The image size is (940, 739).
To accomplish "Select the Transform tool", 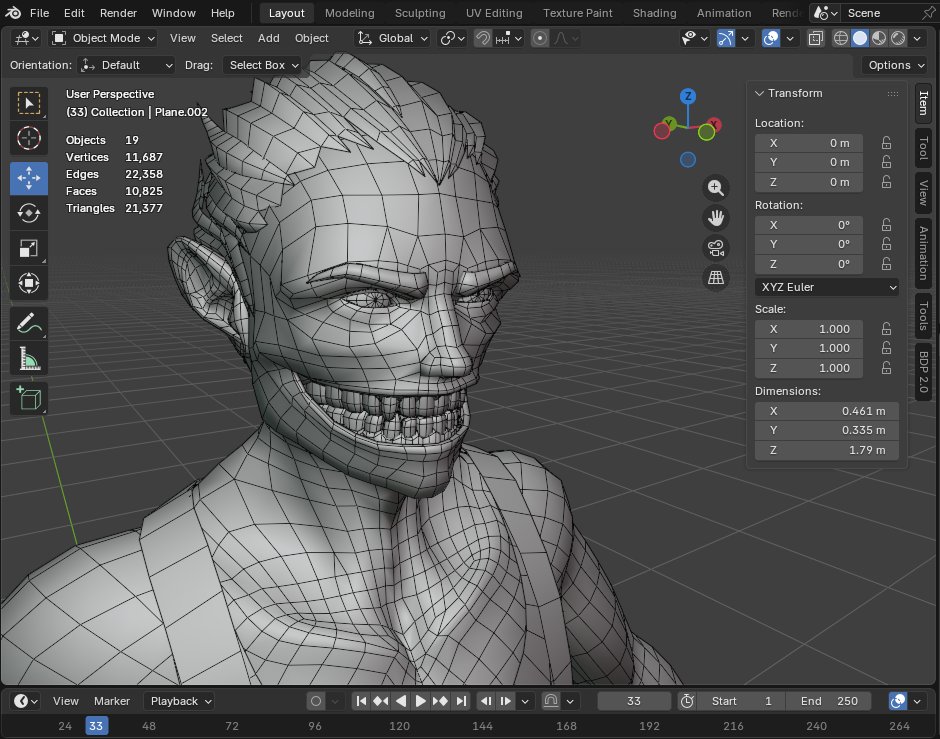I will click(x=29, y=283).
